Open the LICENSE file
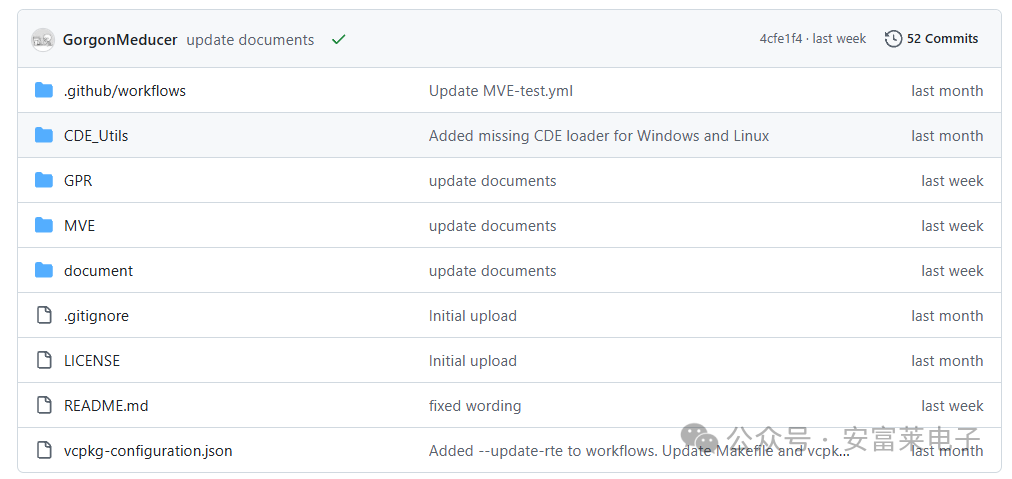1012x479 pixels. (x=92, y=361)
